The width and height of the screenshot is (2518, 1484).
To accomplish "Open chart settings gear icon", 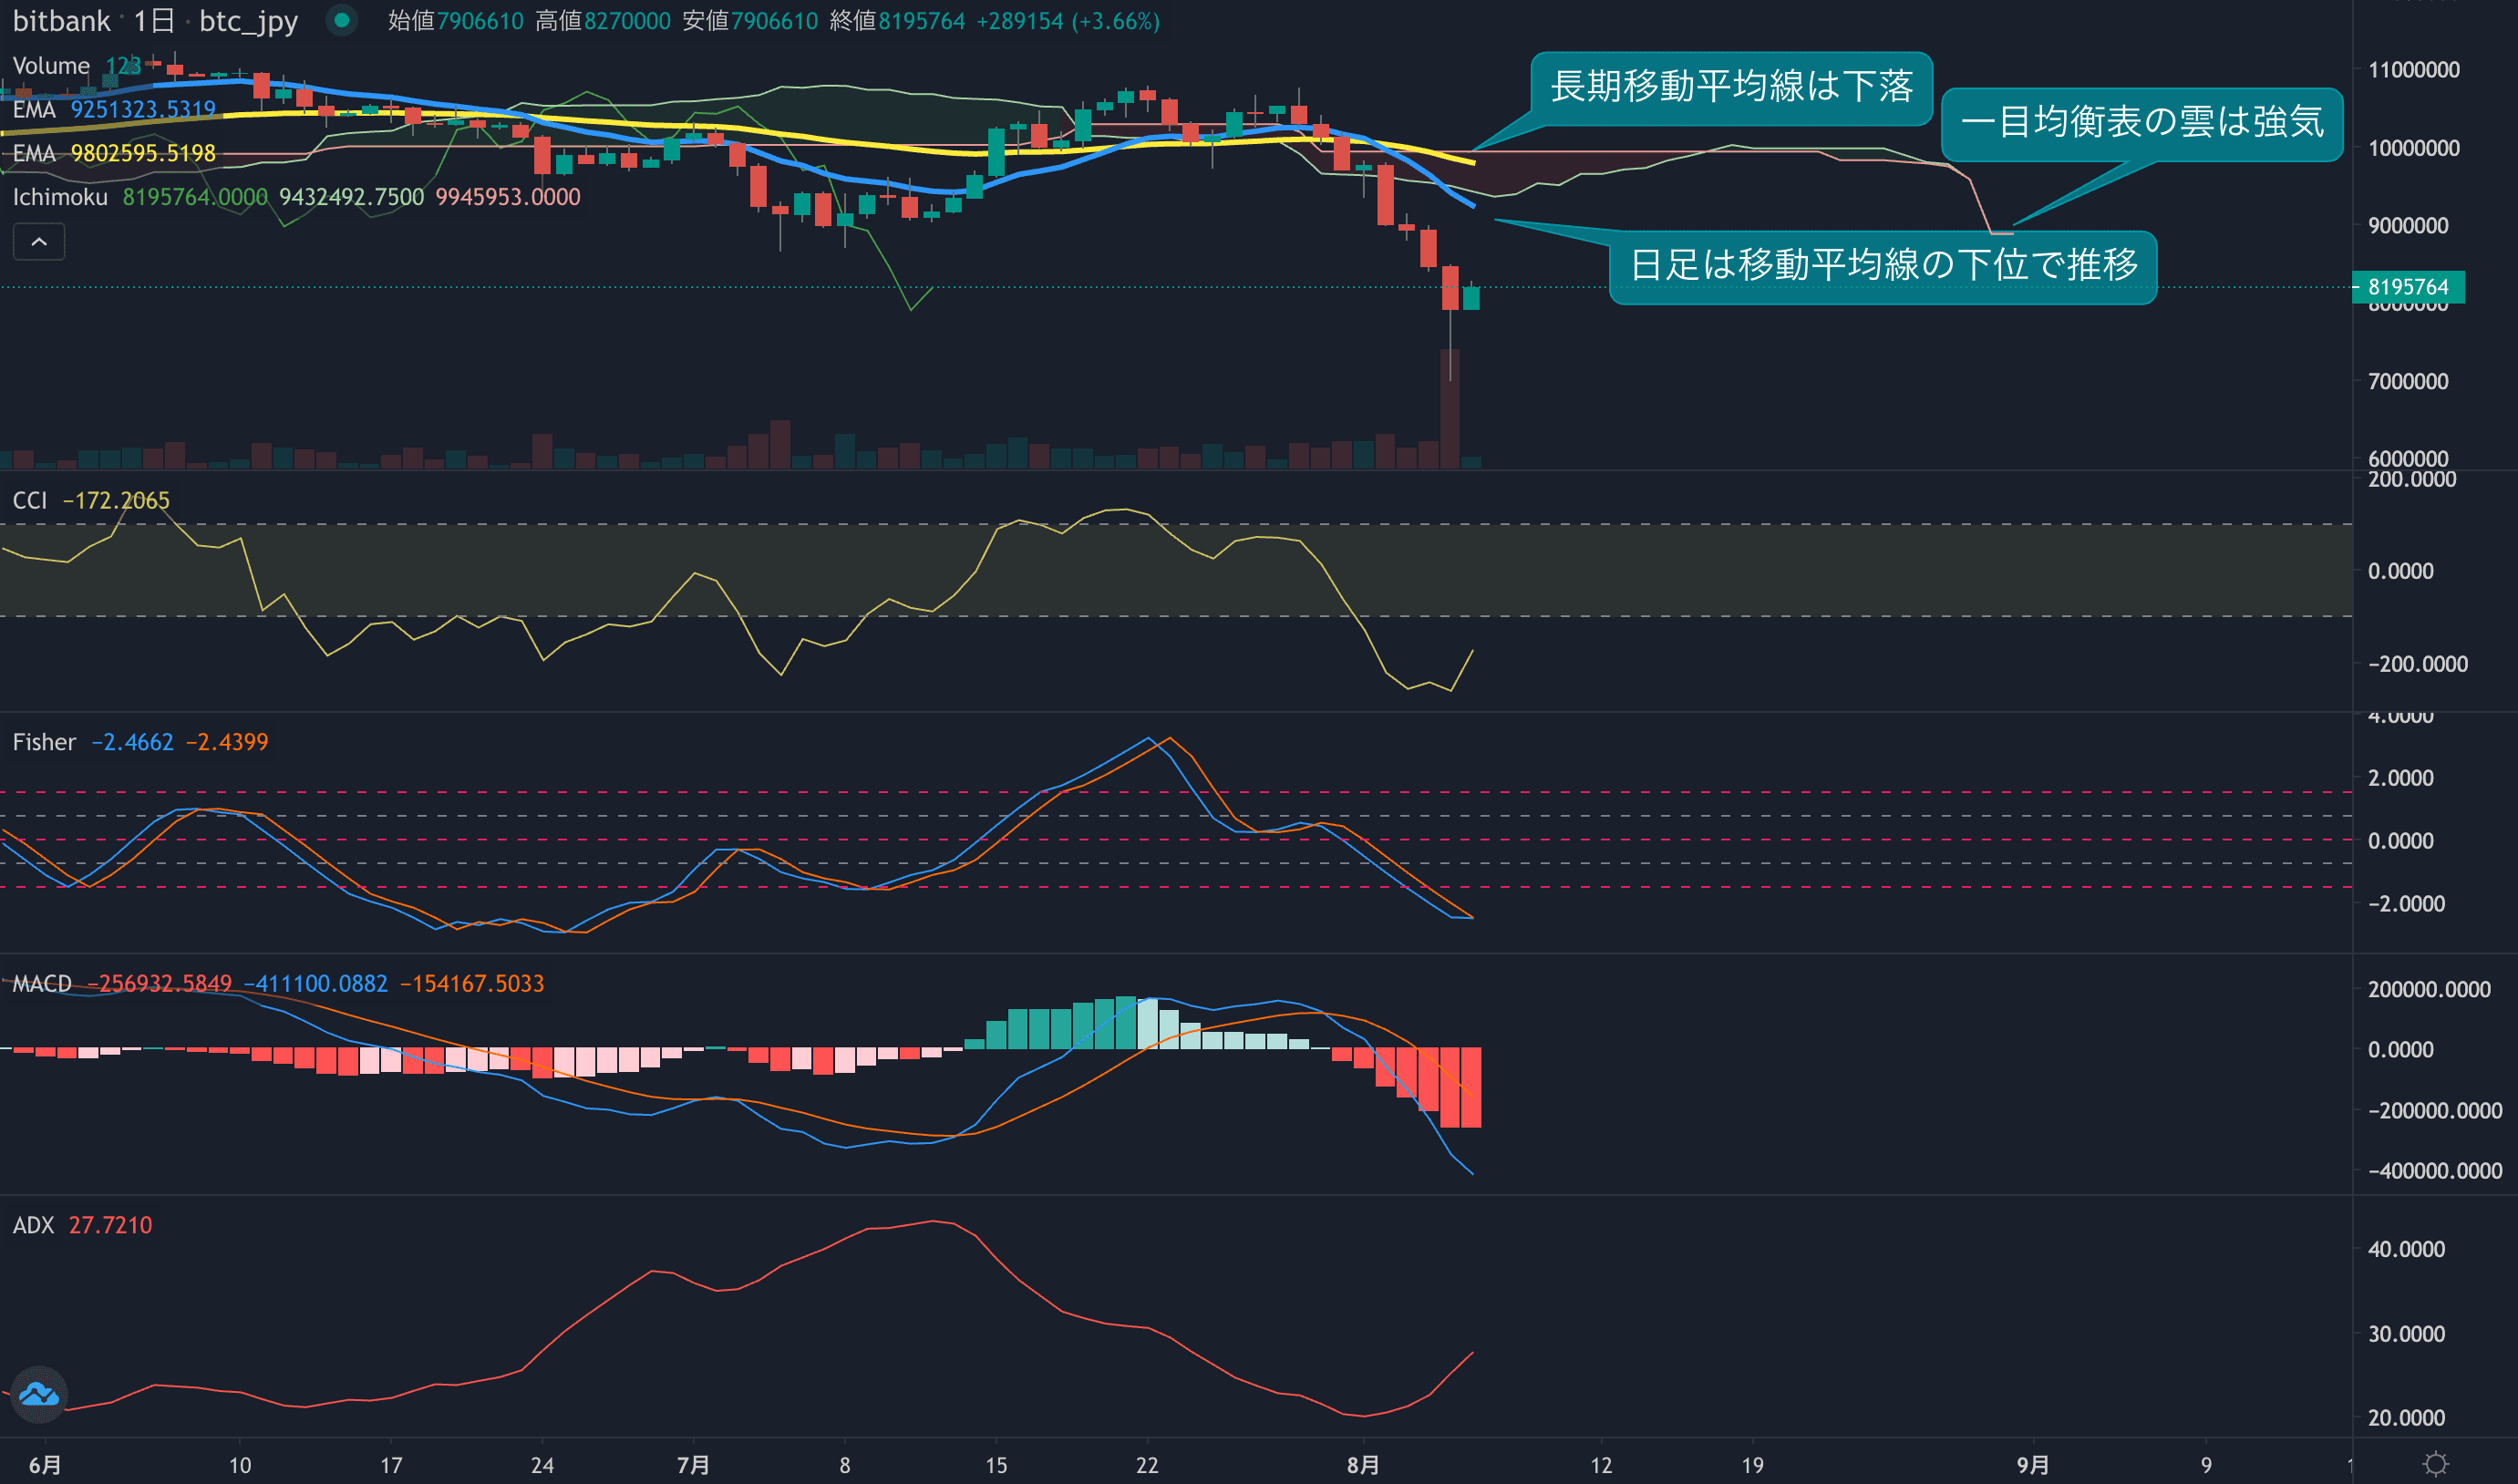I will (x=2436, y=1464).
